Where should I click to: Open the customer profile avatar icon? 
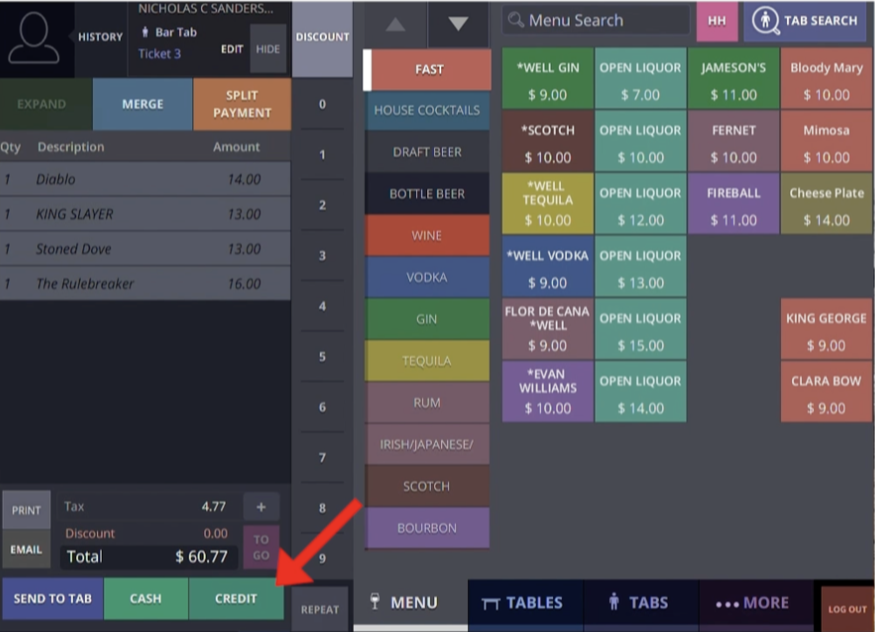click(34, 37)
